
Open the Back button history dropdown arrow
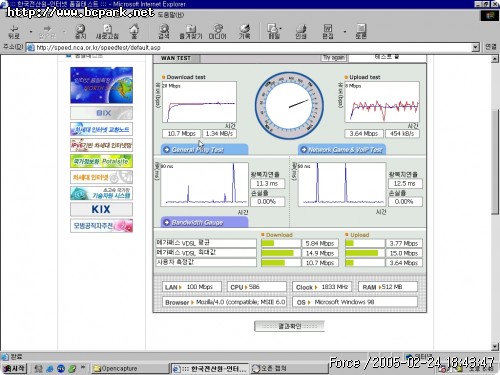tap(31, 32)
